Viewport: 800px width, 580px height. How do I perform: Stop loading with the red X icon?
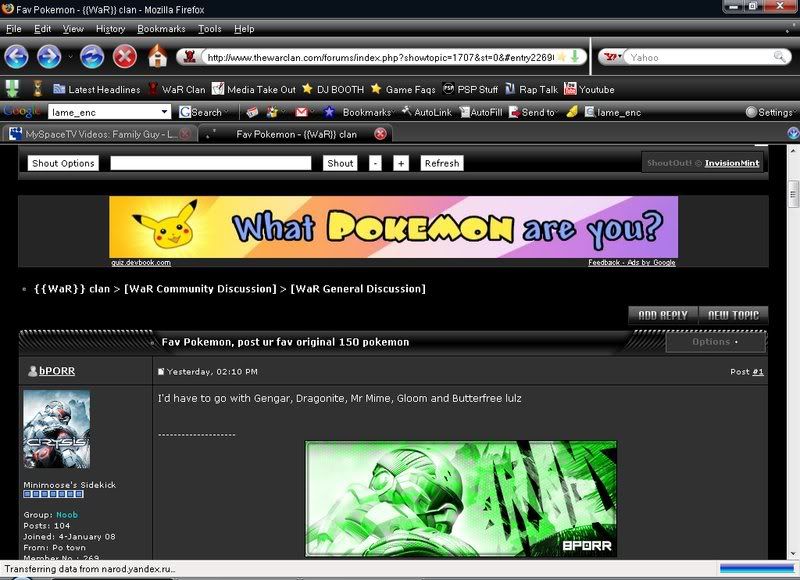coord(124,57)
